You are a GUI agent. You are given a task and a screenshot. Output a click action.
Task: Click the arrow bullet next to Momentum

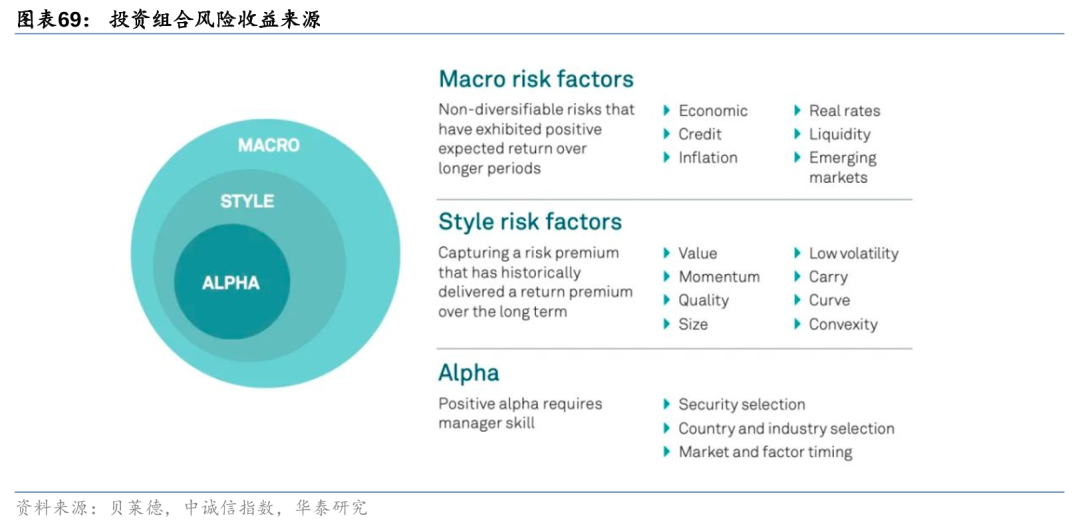coord(667,277)
